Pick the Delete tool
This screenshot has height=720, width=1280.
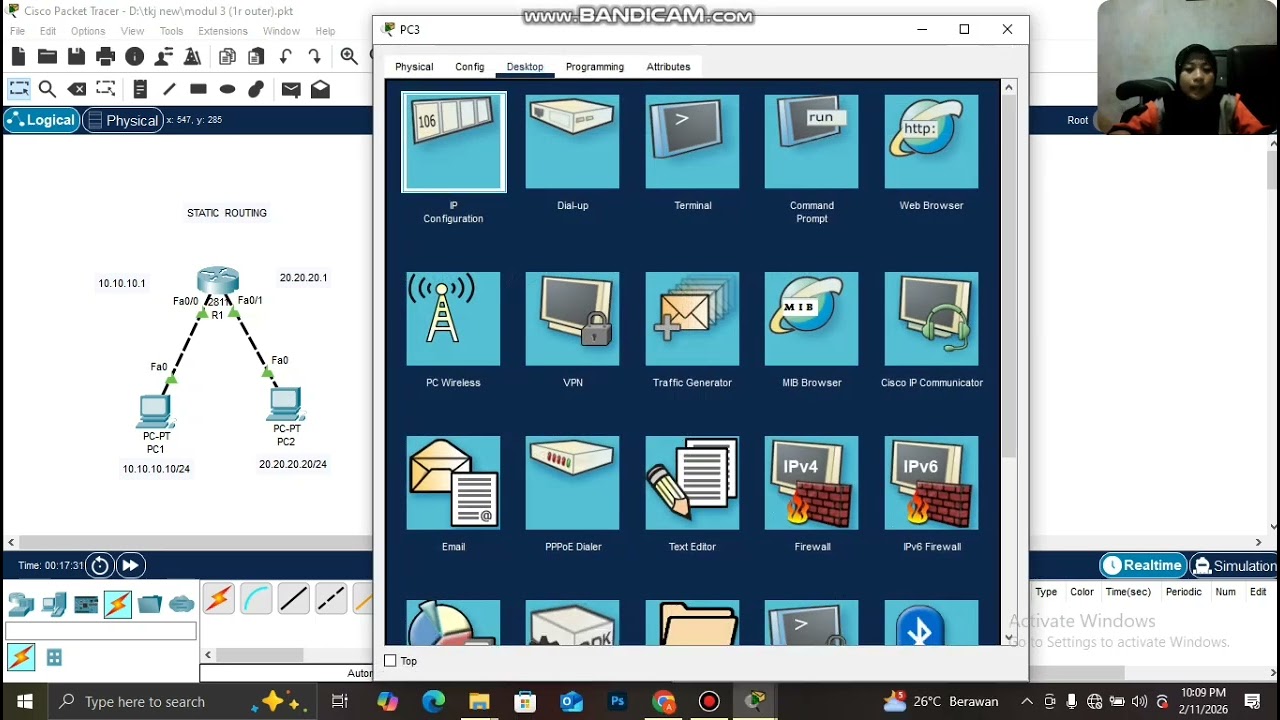(76, 89)
